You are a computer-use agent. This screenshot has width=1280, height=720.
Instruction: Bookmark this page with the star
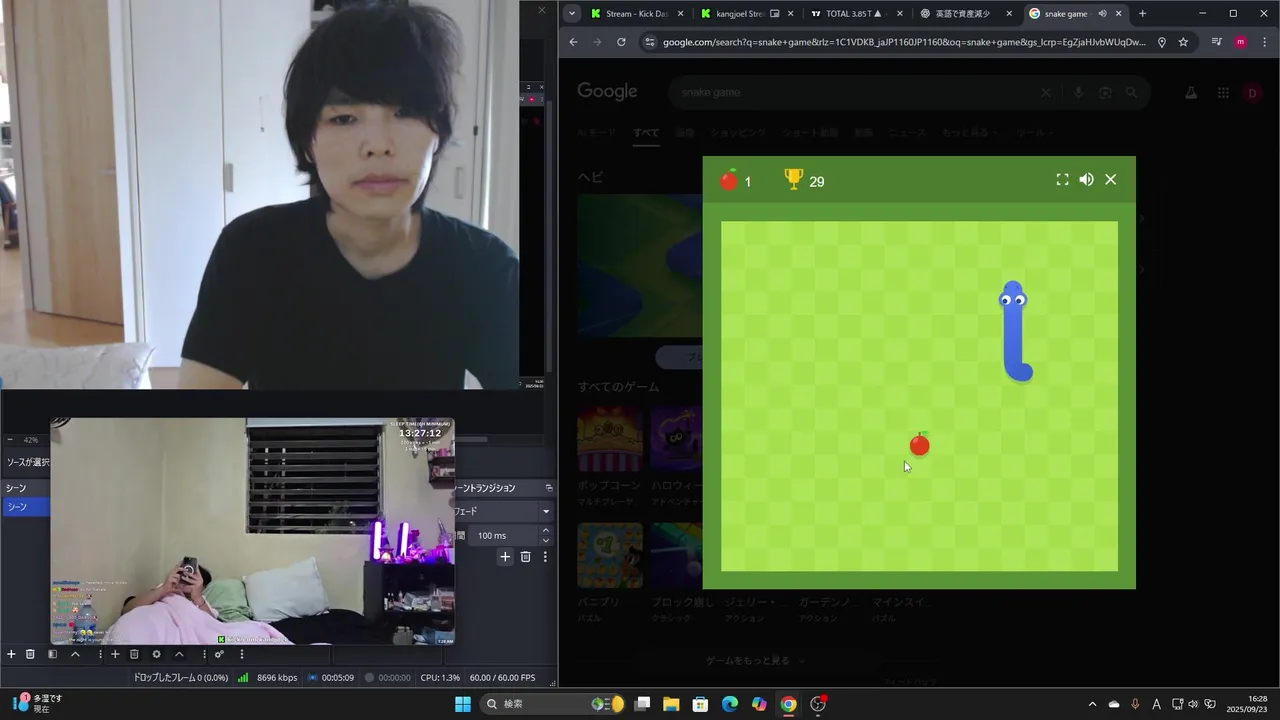pyautogui.click(x=1183, y=42)
